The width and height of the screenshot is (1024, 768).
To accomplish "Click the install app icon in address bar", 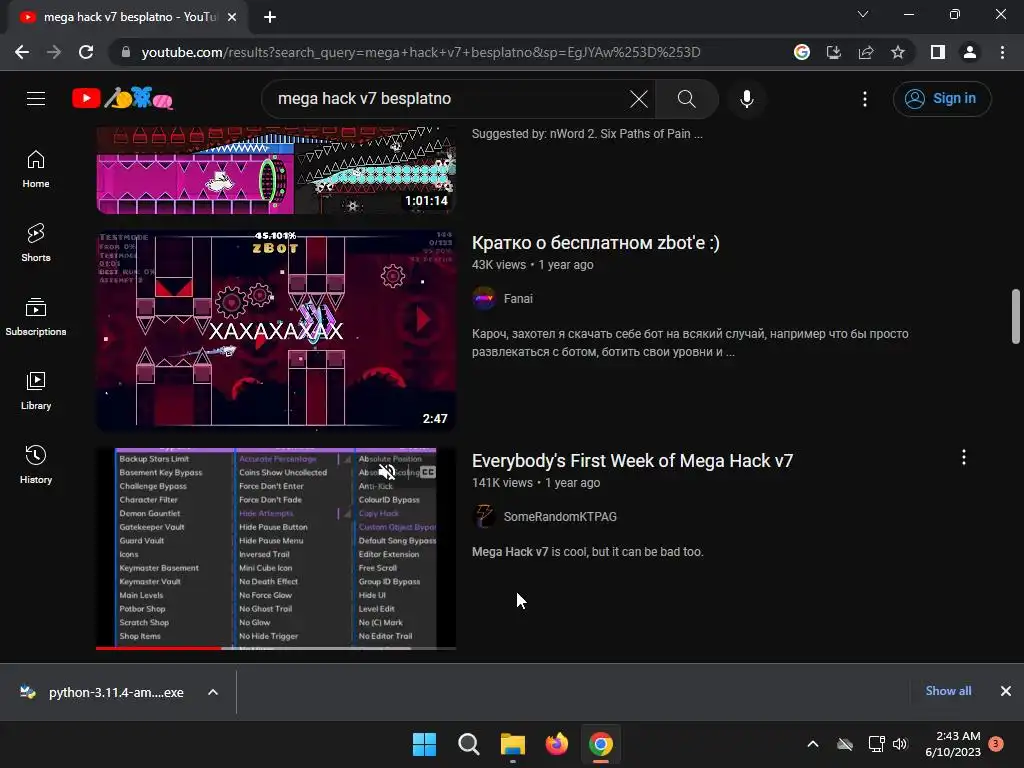I will [834, 52].
